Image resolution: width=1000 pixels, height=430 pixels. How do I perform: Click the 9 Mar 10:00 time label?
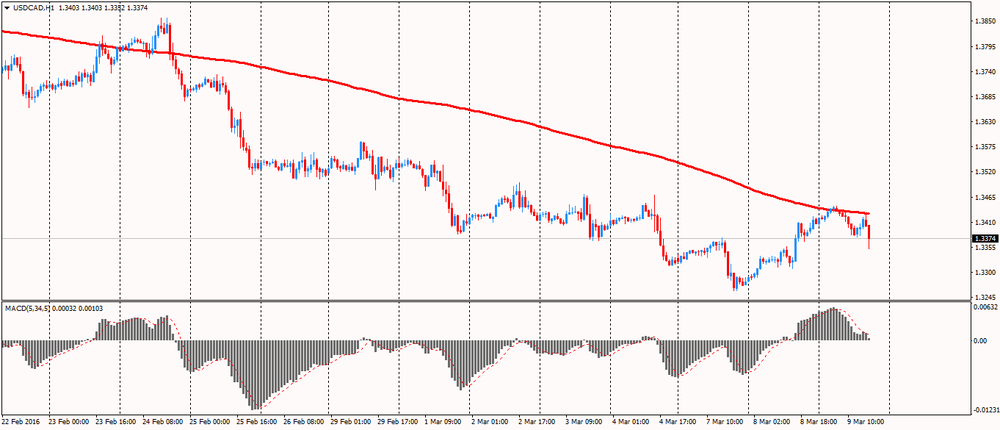pyautogui.click(x=866, y=422)
